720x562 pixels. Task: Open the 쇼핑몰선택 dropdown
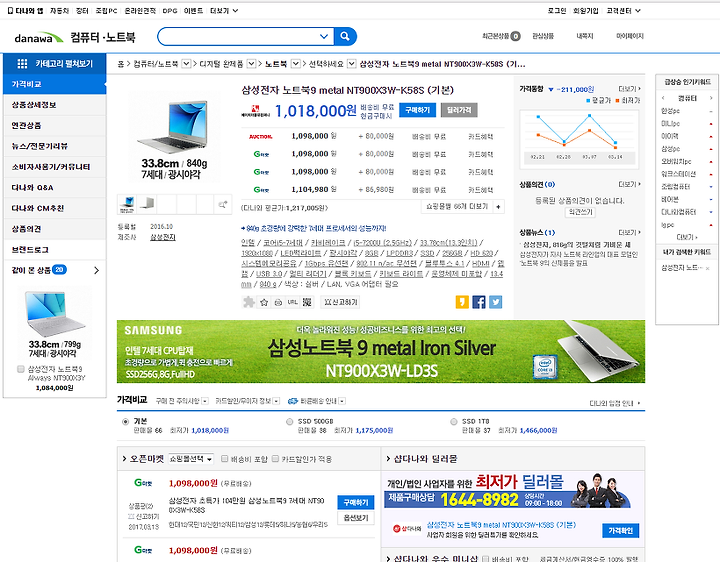[x=191, y=459]
